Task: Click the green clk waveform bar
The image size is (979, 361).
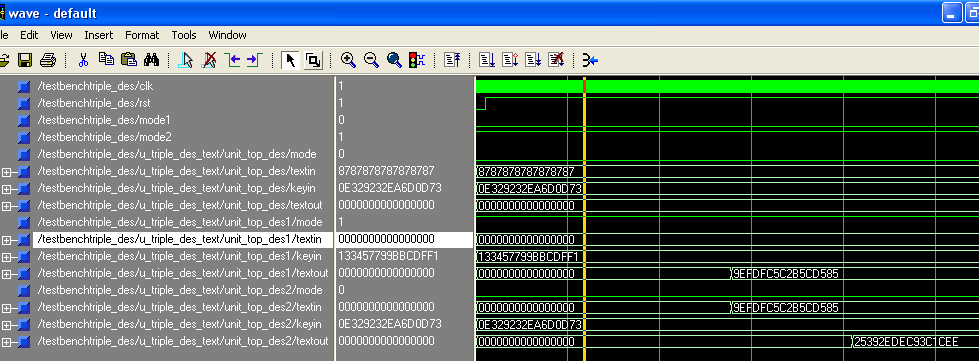Action: (727, 86)
